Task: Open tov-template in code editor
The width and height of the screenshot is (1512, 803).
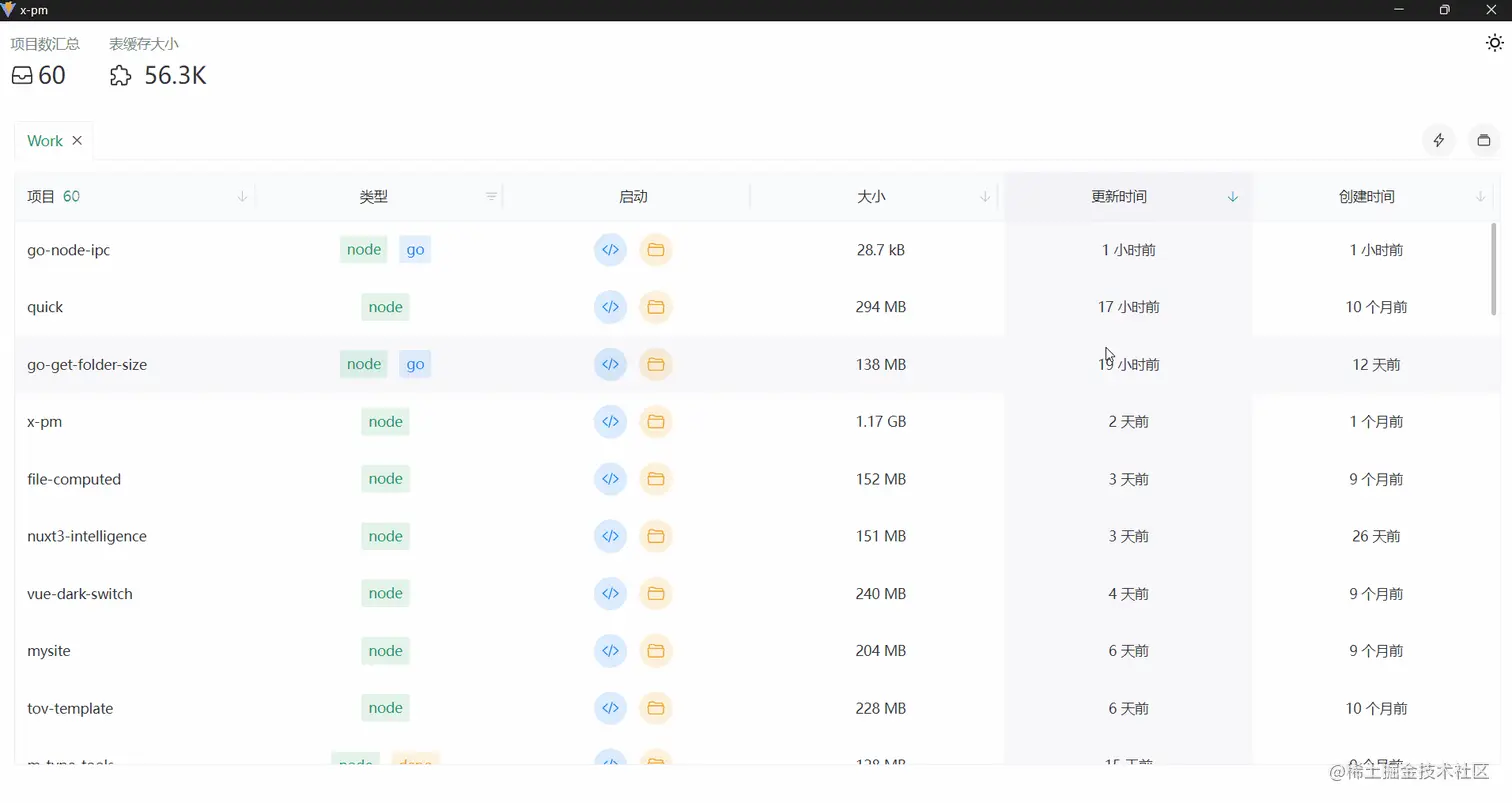Action: (x=610, y=708)
